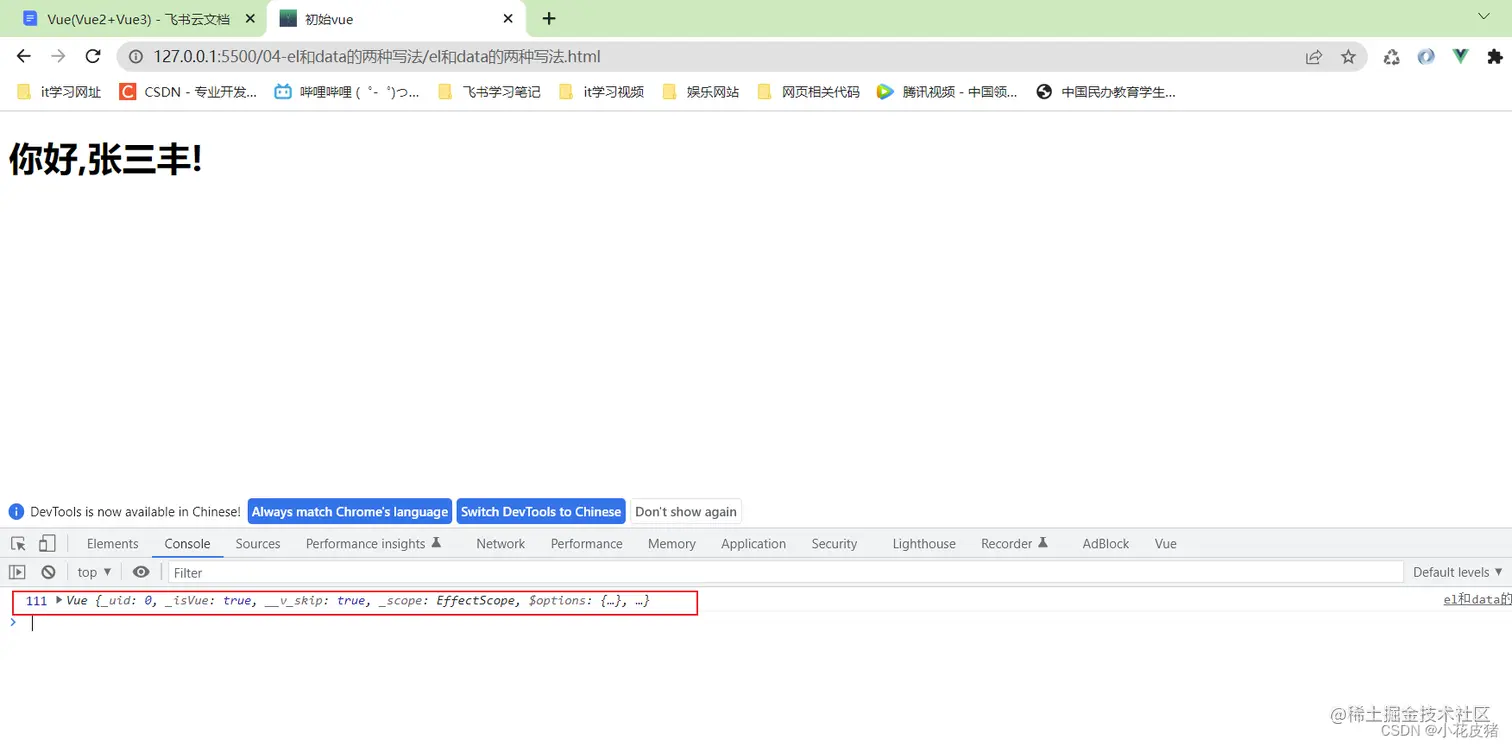Open a new tab with the plus button

coord(549,18)
